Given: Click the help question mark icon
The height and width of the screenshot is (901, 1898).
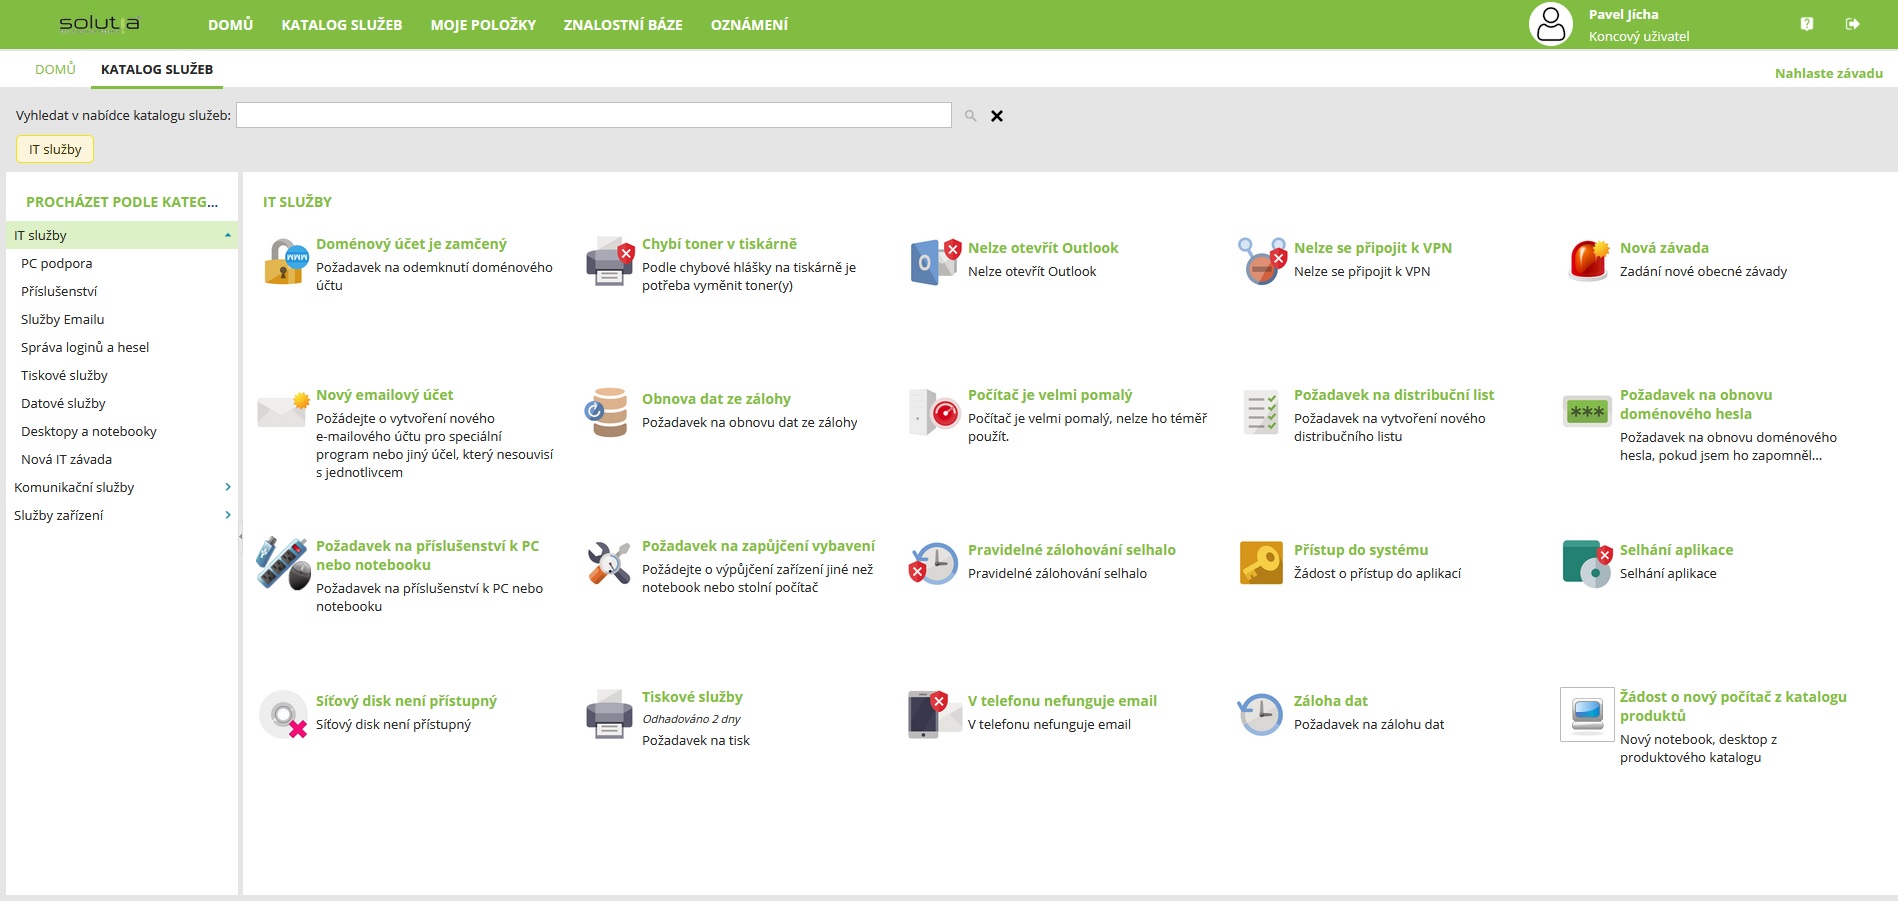Looking at the screenshot, I should click(1806, 24).
